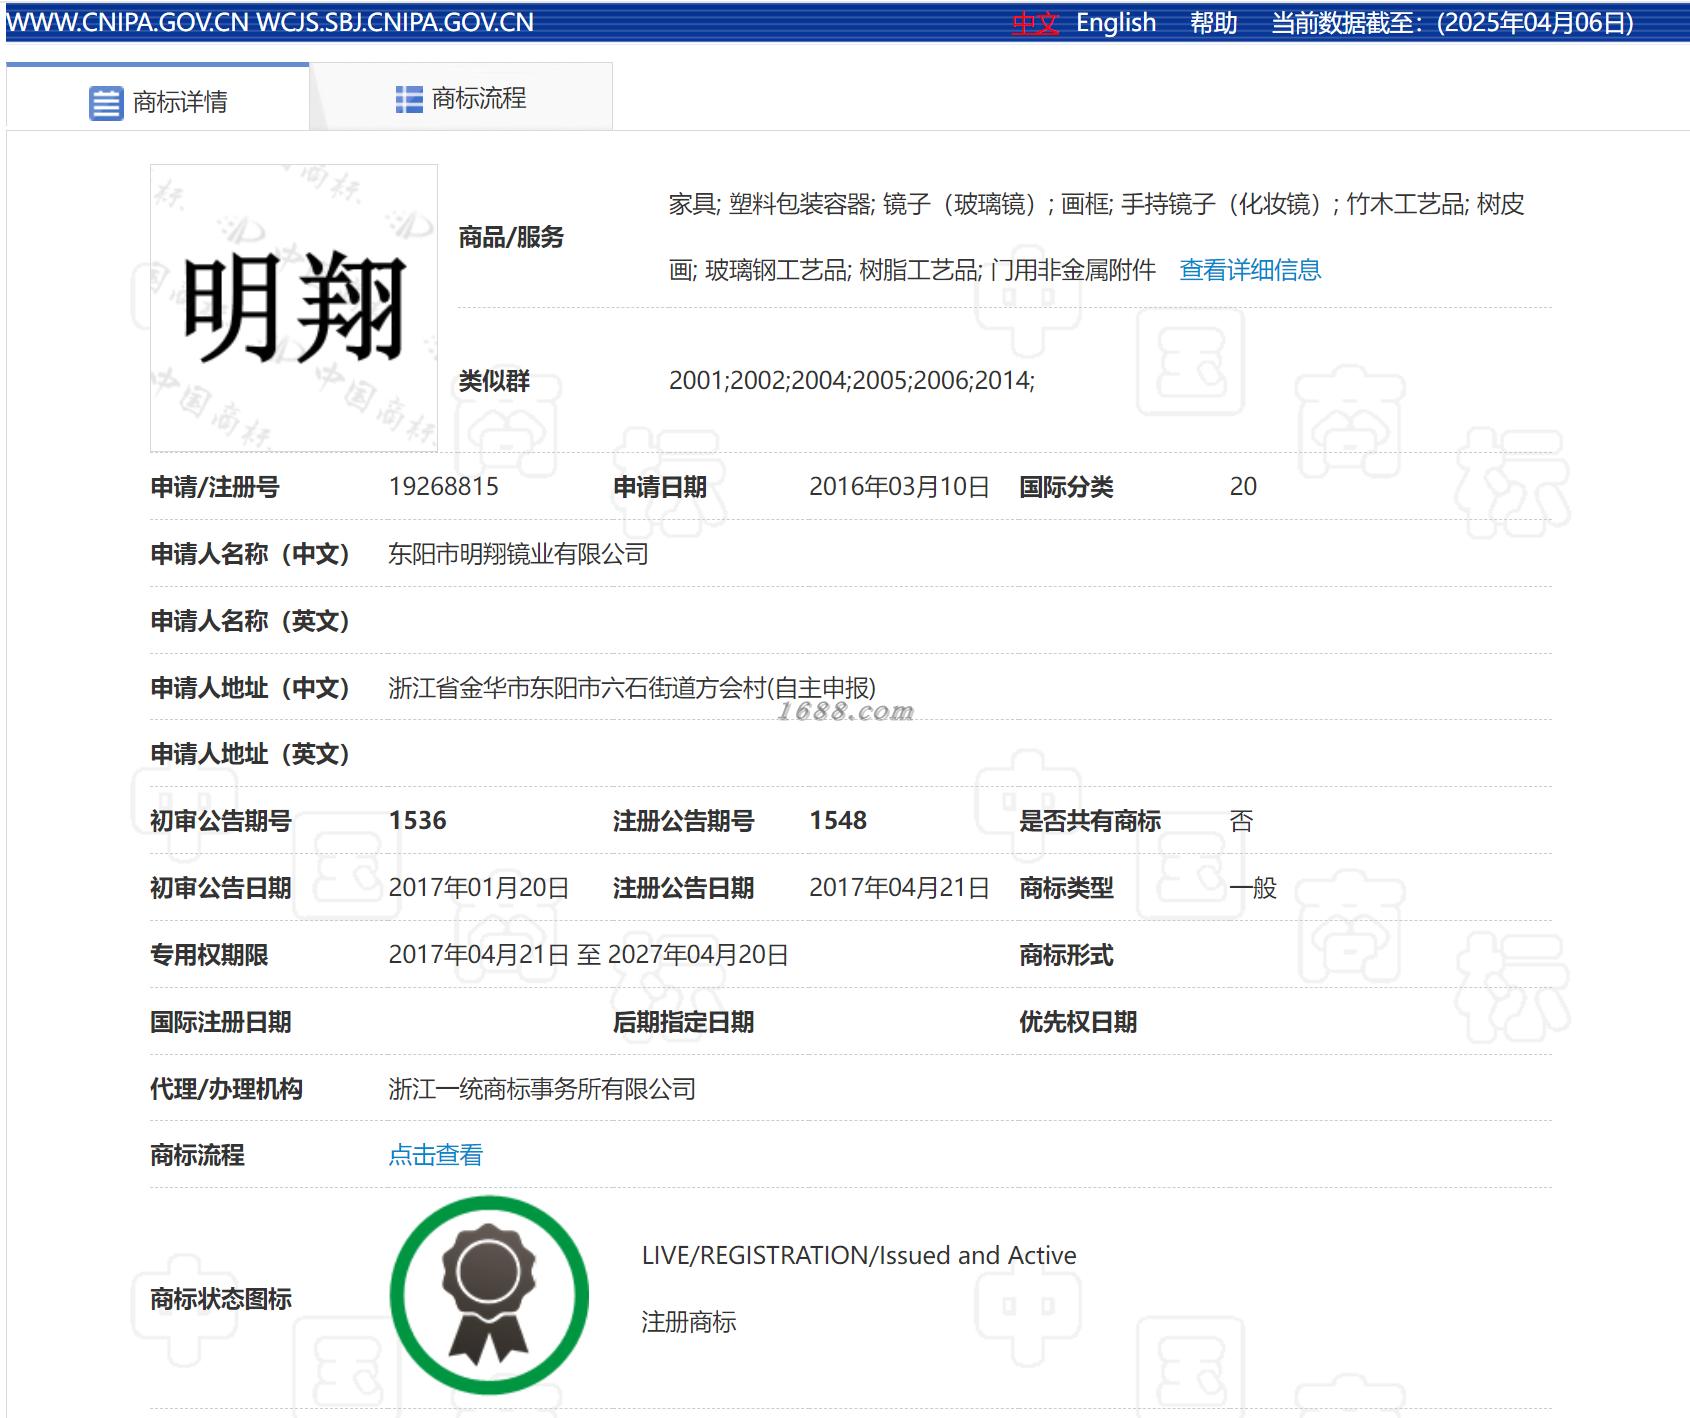
Task: Click the 申请人地址（英文） label
Action: [x=250, y=754]
